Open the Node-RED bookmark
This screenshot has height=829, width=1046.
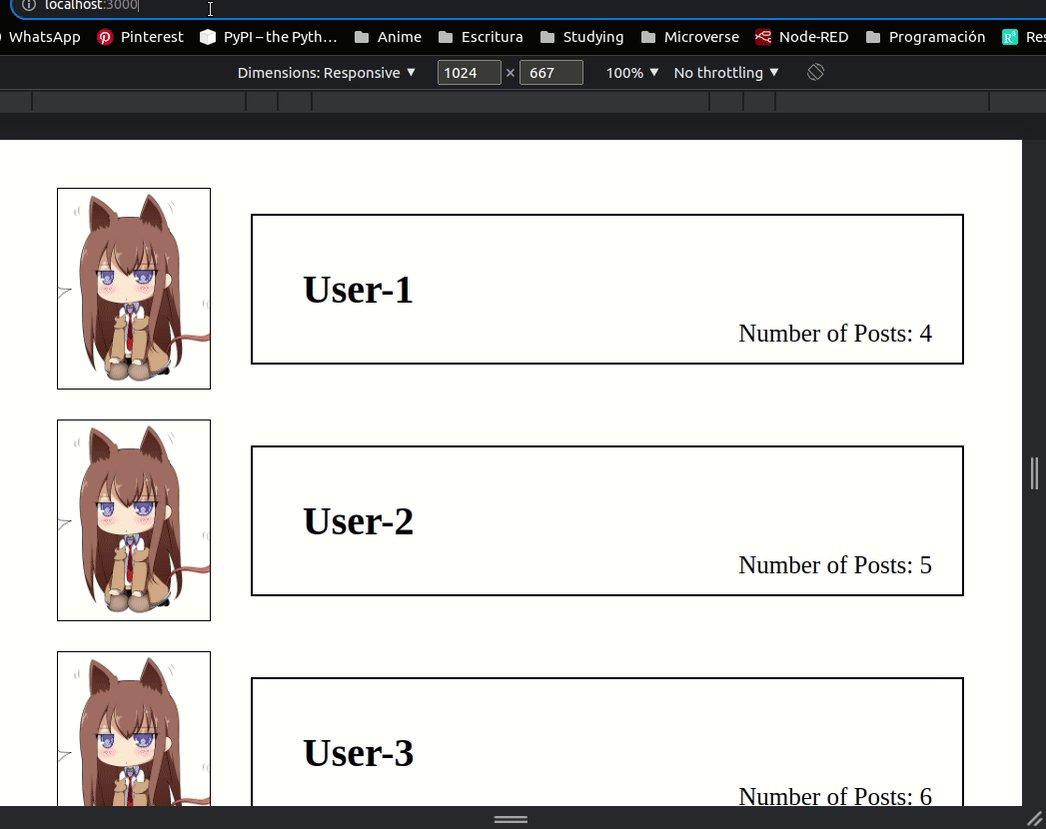pos(802,37)
